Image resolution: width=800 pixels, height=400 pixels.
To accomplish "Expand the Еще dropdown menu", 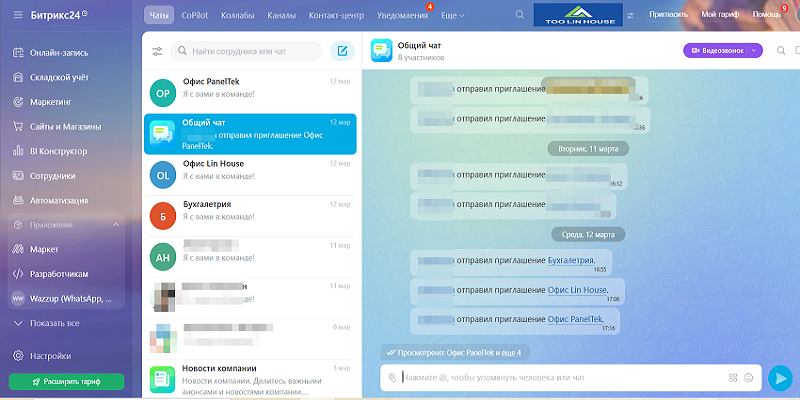I will click(453, 15).
